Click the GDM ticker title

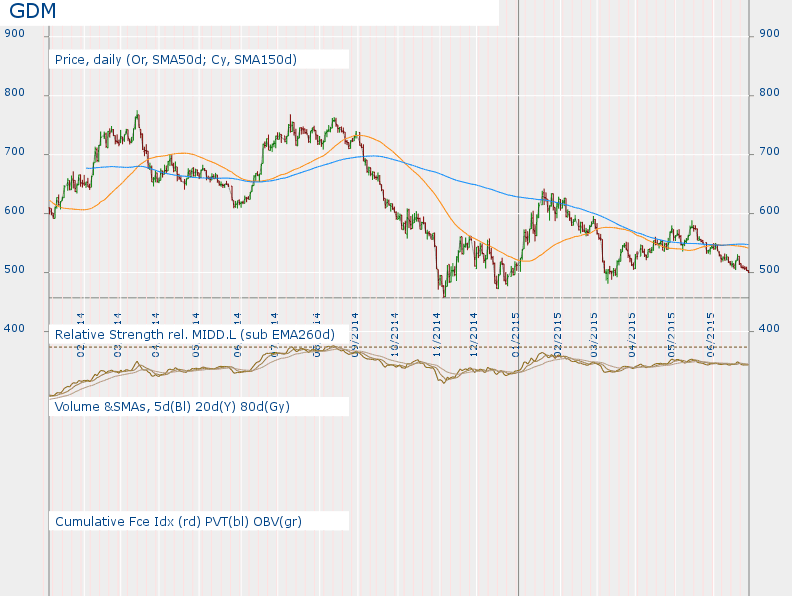[x=33, y=12]
